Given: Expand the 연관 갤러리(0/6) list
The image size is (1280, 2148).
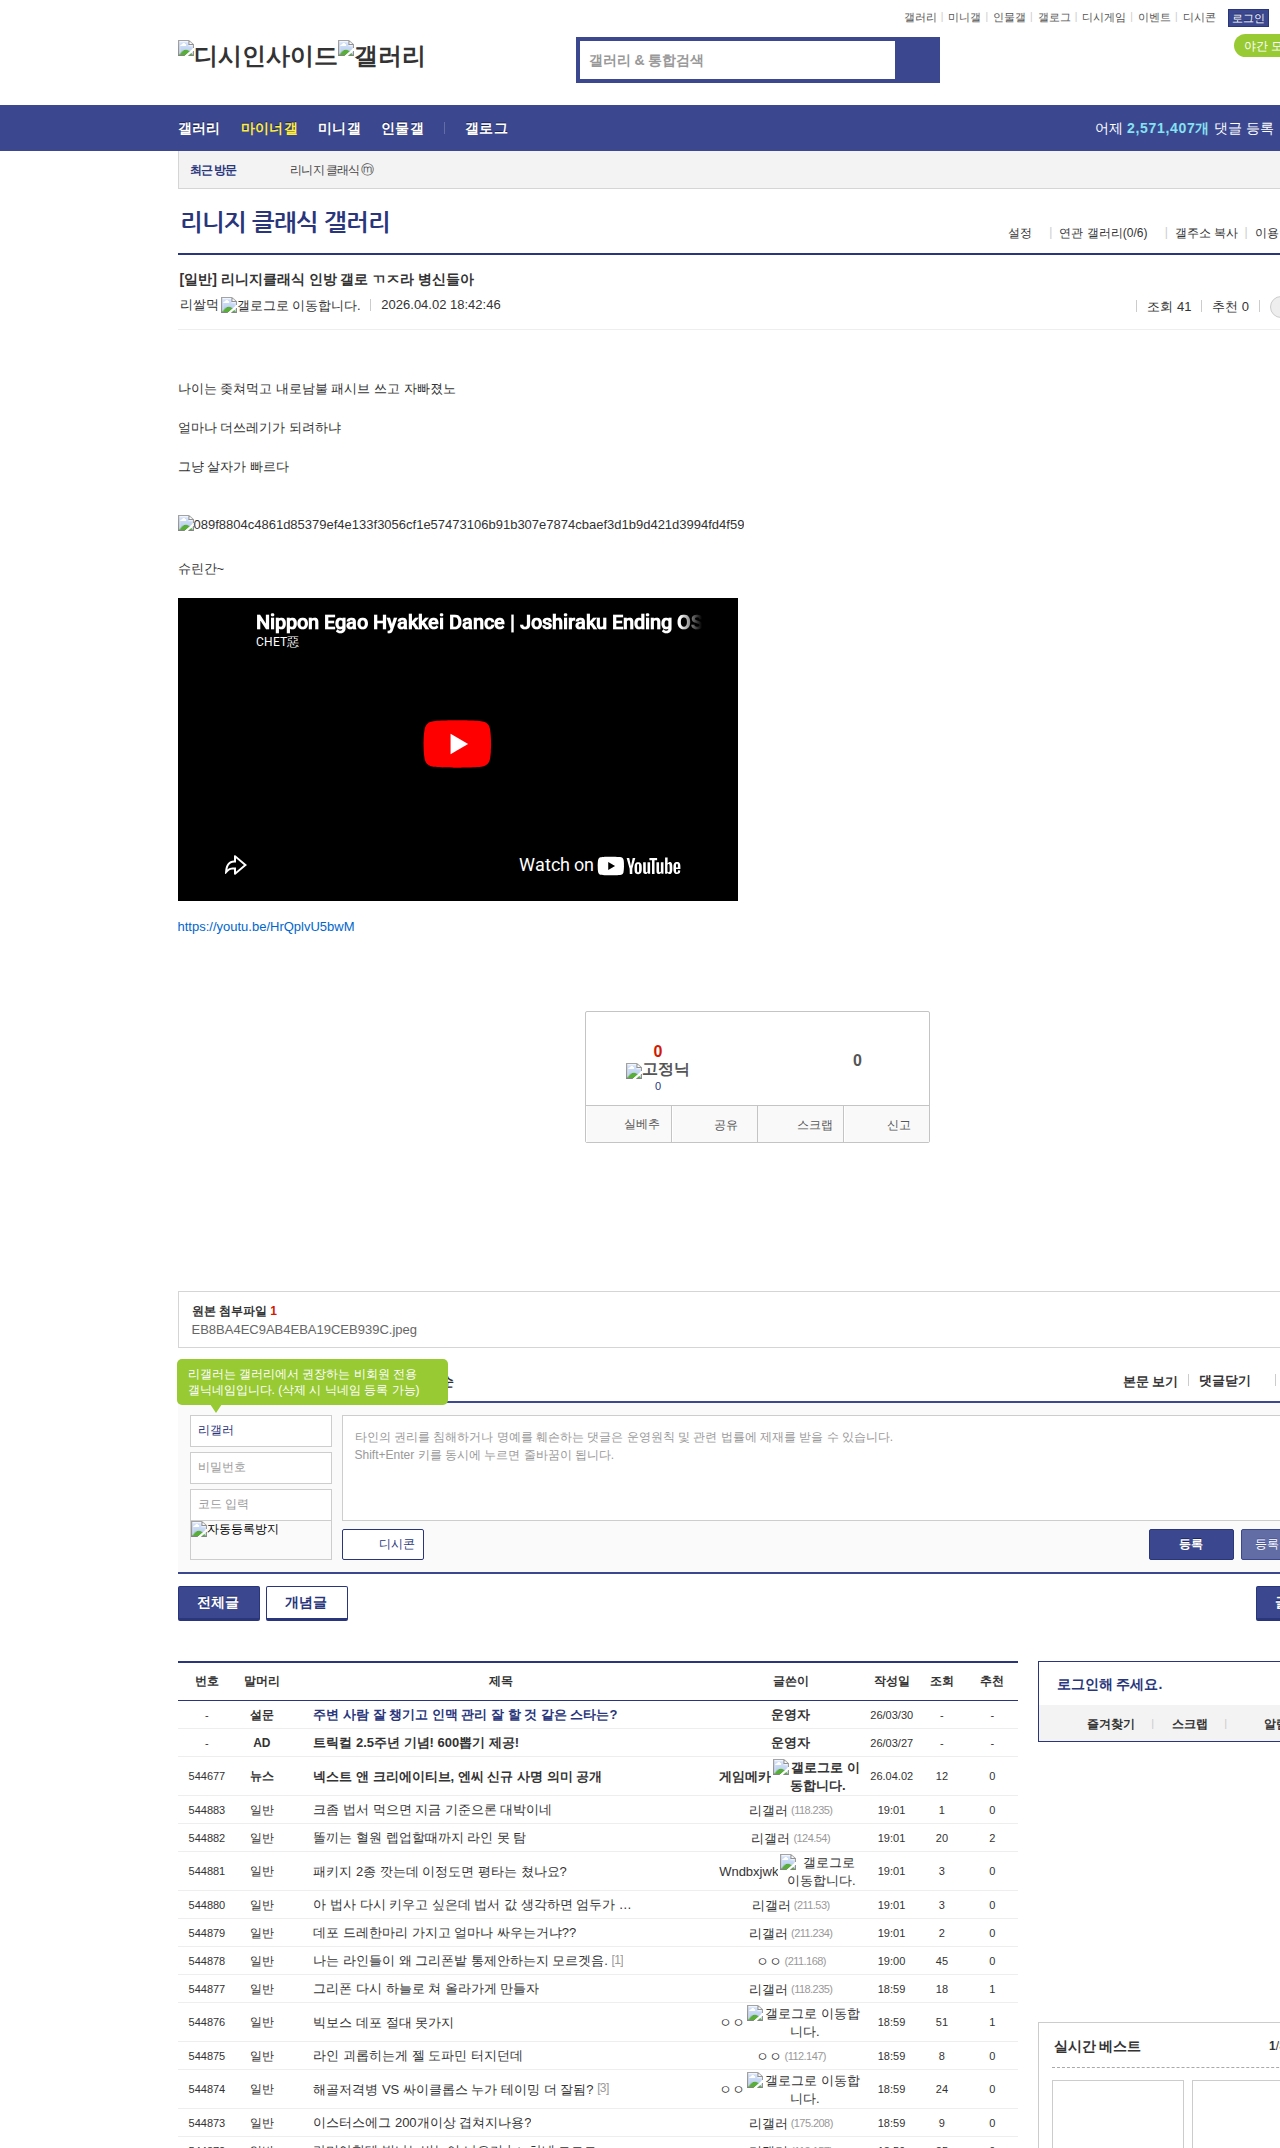Looking at the screenshot, I should tap(1102, 233).
